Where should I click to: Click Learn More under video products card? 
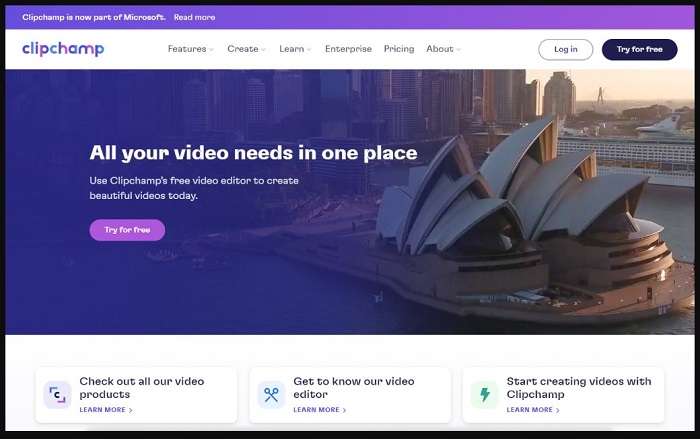click(106, 410)
